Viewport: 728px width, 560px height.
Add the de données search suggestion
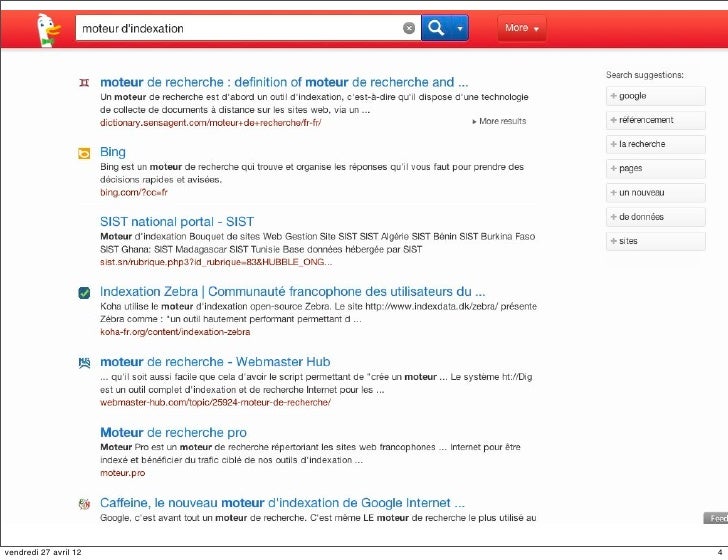[656, 217]
